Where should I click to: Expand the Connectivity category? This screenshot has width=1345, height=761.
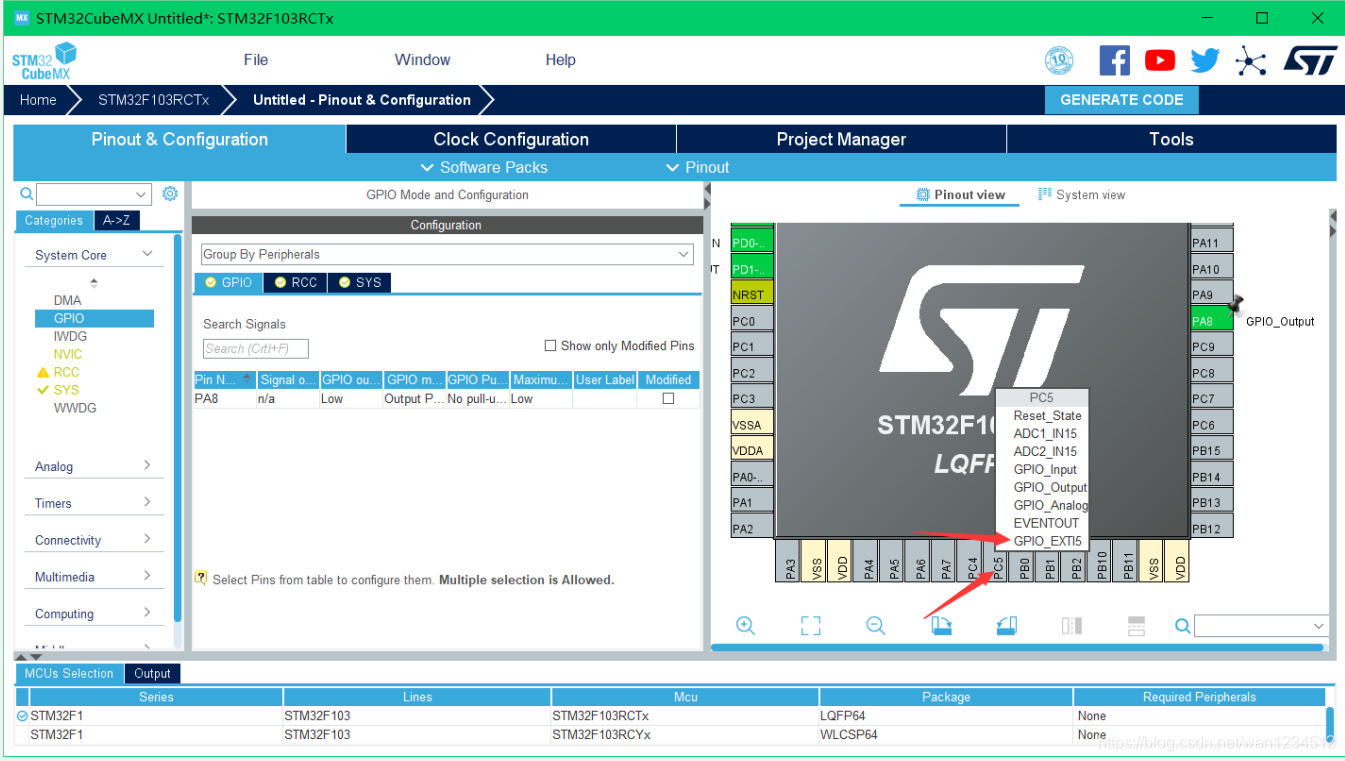tap(92, 540)
